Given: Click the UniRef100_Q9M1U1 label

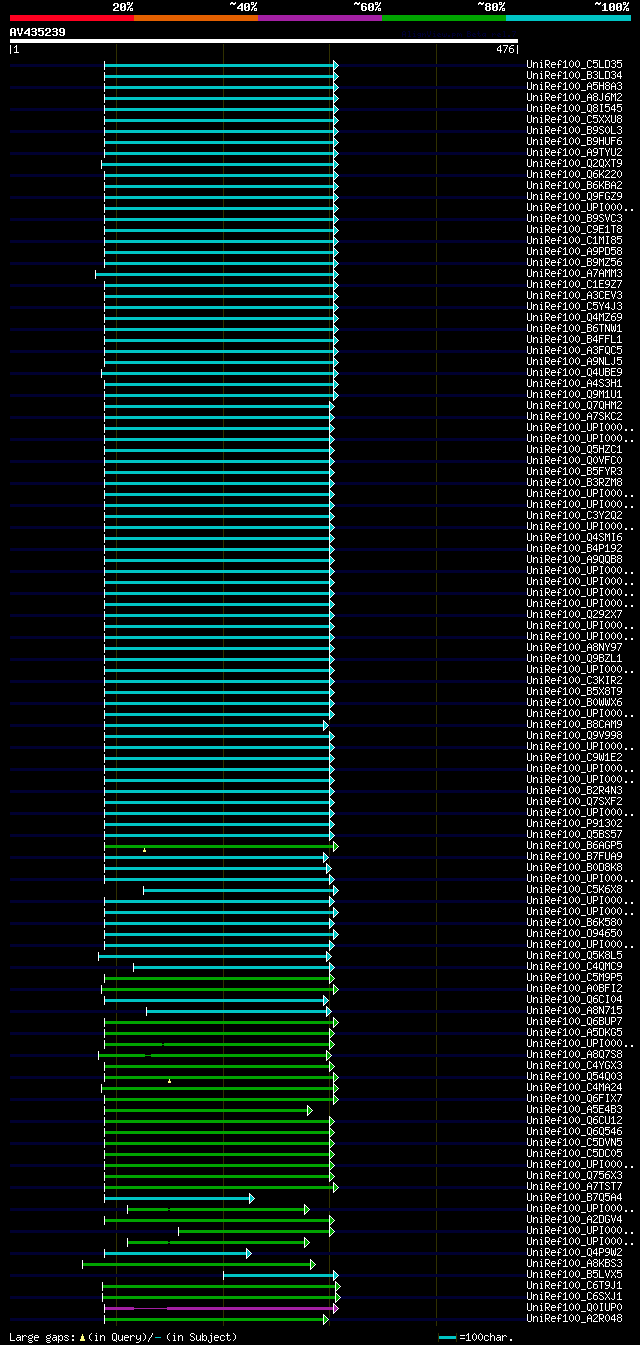Looking at the screenshot, I should 574,395.
